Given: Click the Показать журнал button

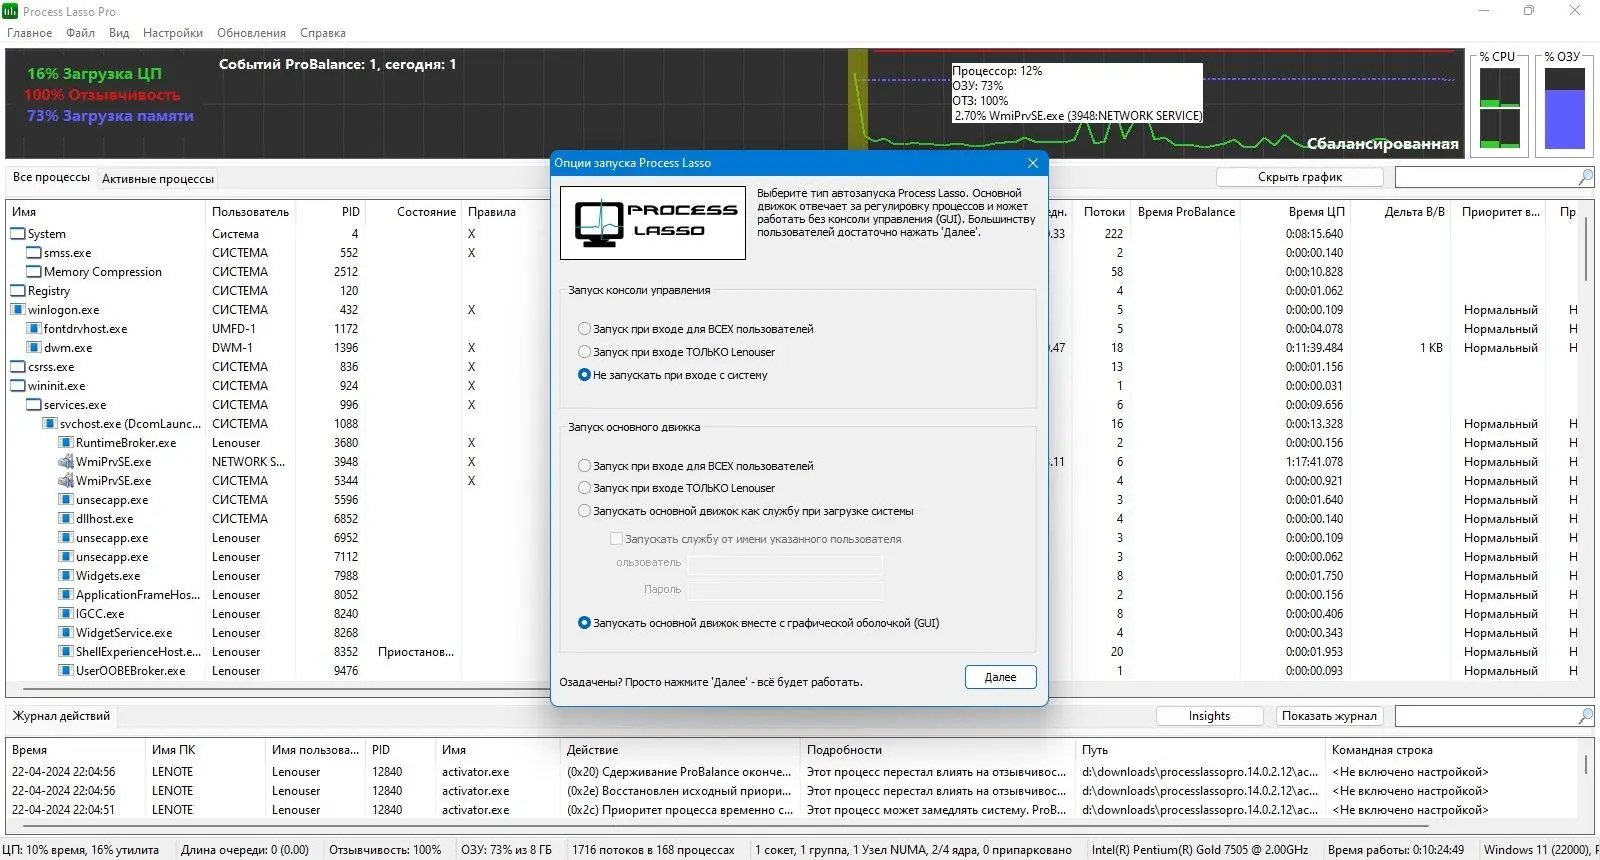Looking at the screenshot, I should (1329, 716).
